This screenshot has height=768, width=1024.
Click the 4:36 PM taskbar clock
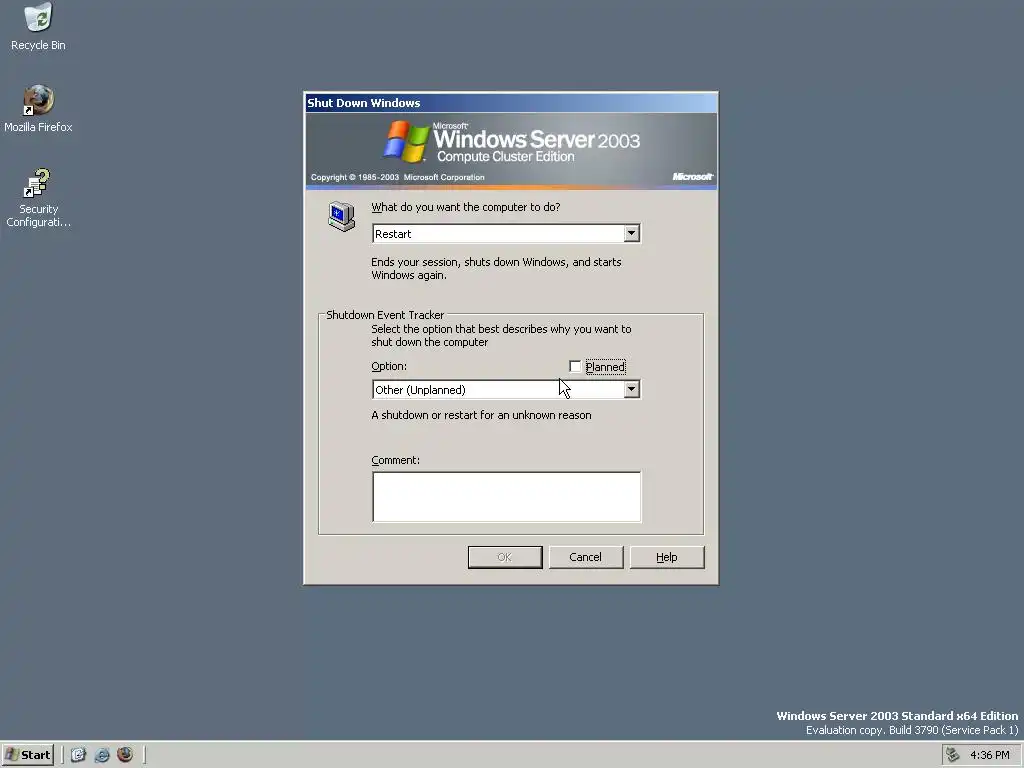pyautogui.click(x=989, y=755)
